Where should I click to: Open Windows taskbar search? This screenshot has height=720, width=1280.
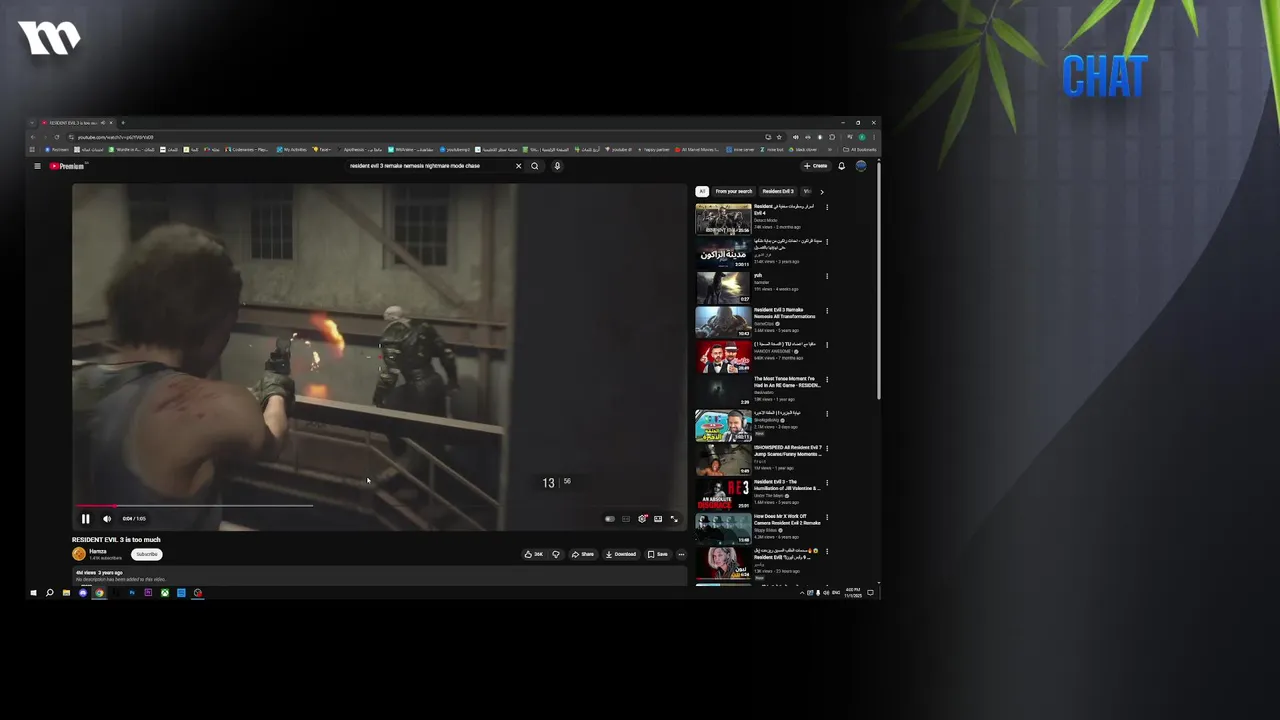(x=50, y=593)
